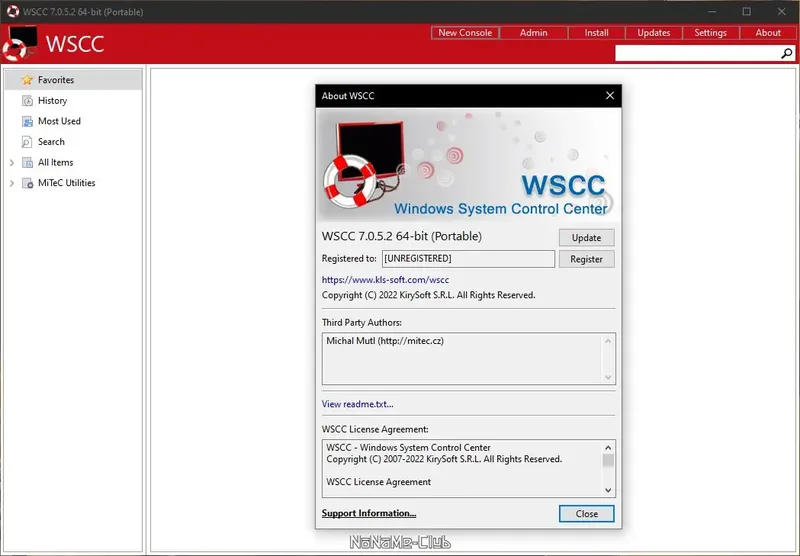Screen dimensions: 800x556
Task: Click the License Agreement scrollbar thumb
Action: (608, 460)
